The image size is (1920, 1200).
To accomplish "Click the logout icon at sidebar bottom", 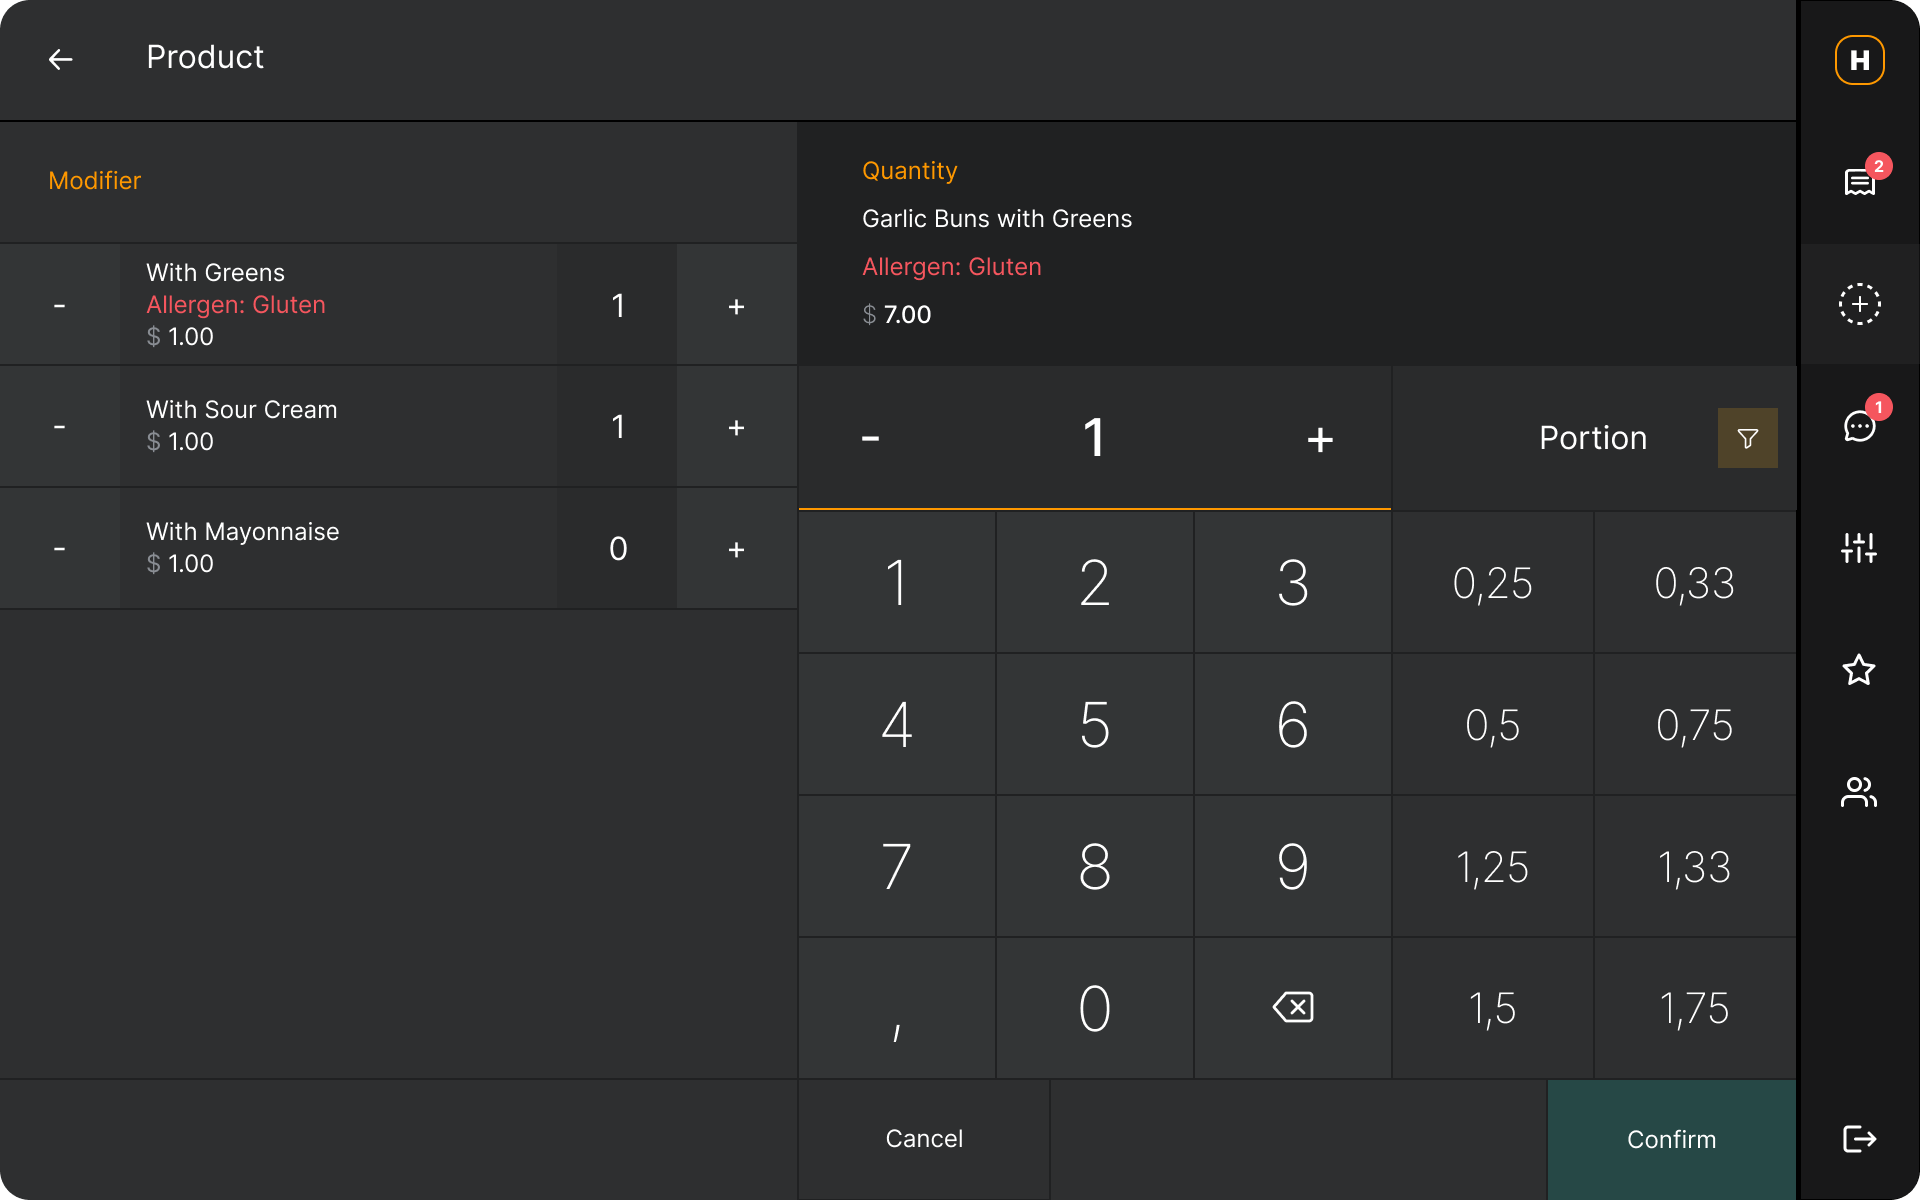I will click(1859, 1138).
